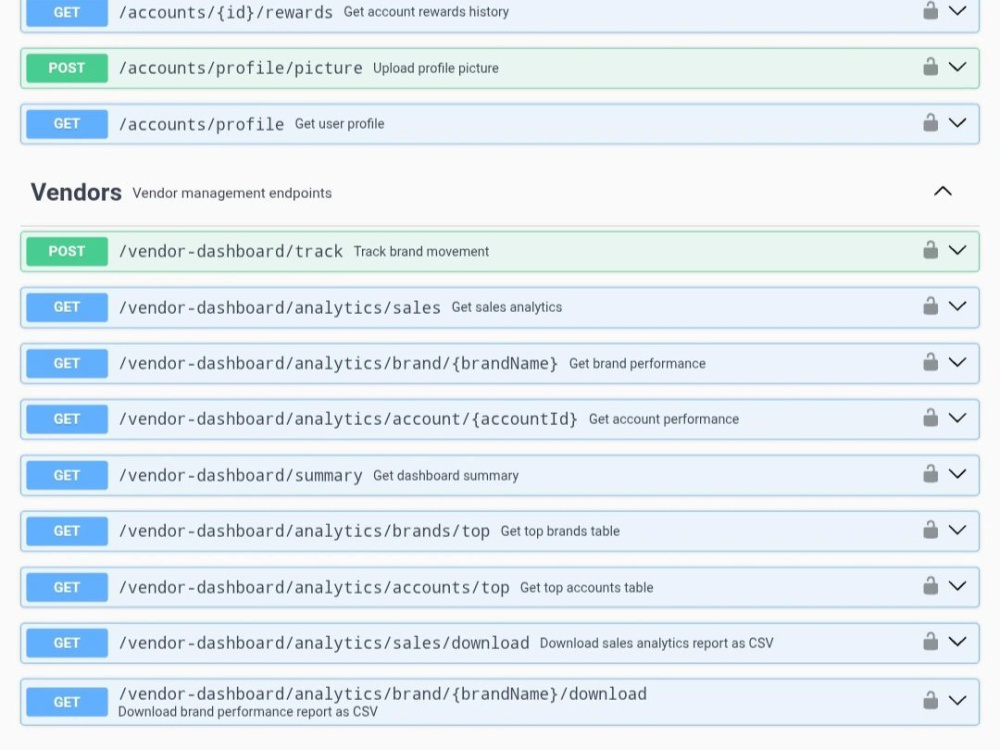This screenshot has height=750, width=1000.
Task: Collapse the Vendors section with the up chevron
Action: point(943,191)
